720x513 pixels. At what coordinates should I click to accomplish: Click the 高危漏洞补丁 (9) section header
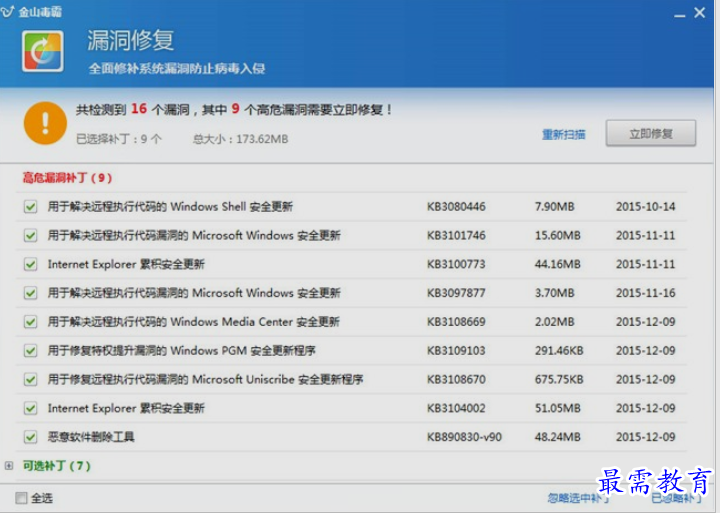(68, 178)
